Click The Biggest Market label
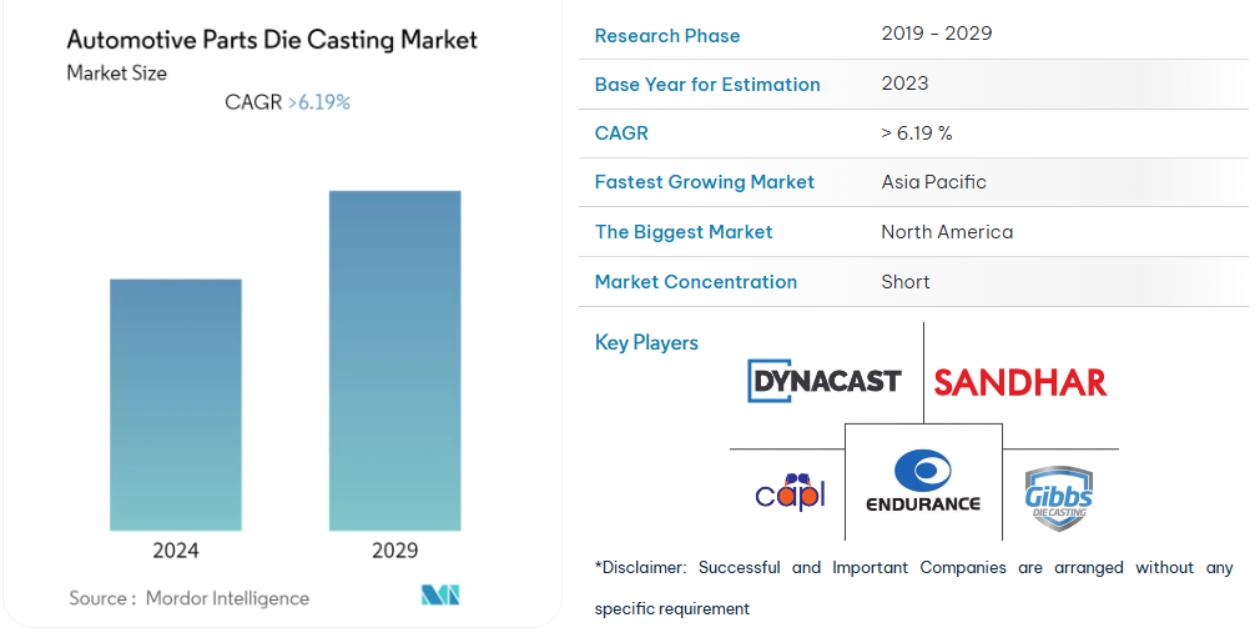Viewport: 1260px width, 630px height. pyautogui.click(x=683, y=232)
